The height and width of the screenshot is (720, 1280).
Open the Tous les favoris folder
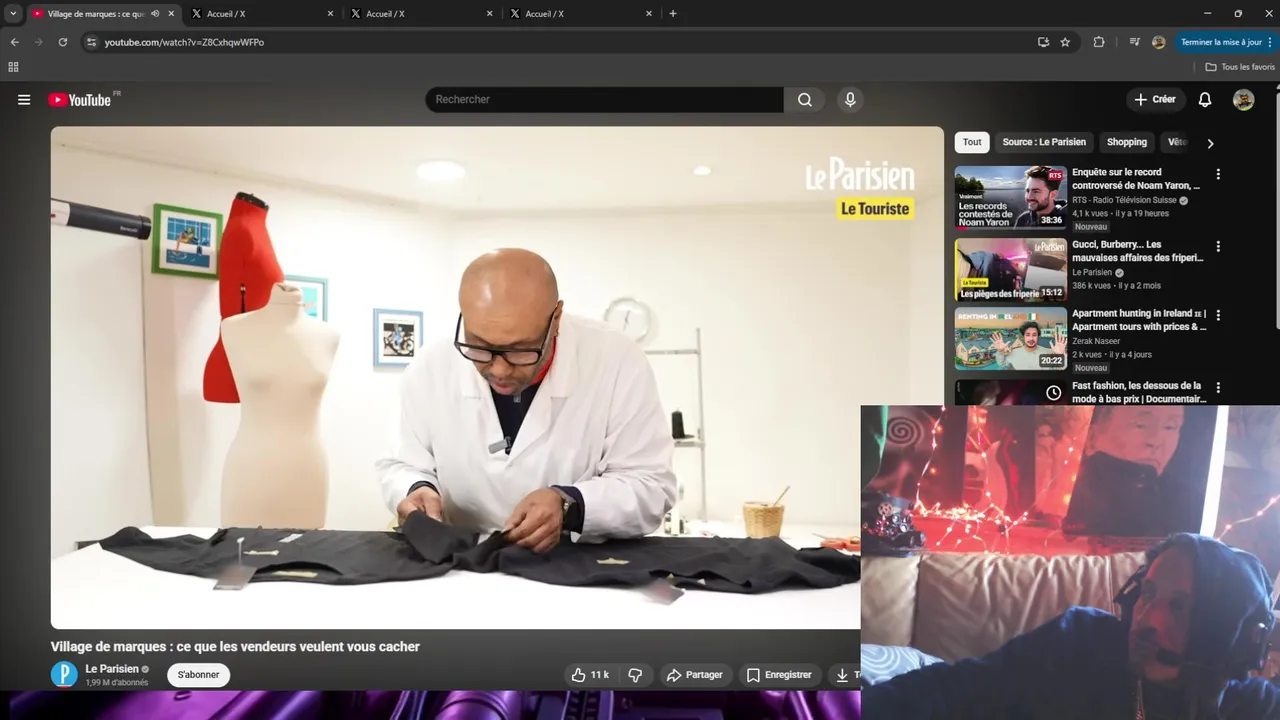[1240, 67]
